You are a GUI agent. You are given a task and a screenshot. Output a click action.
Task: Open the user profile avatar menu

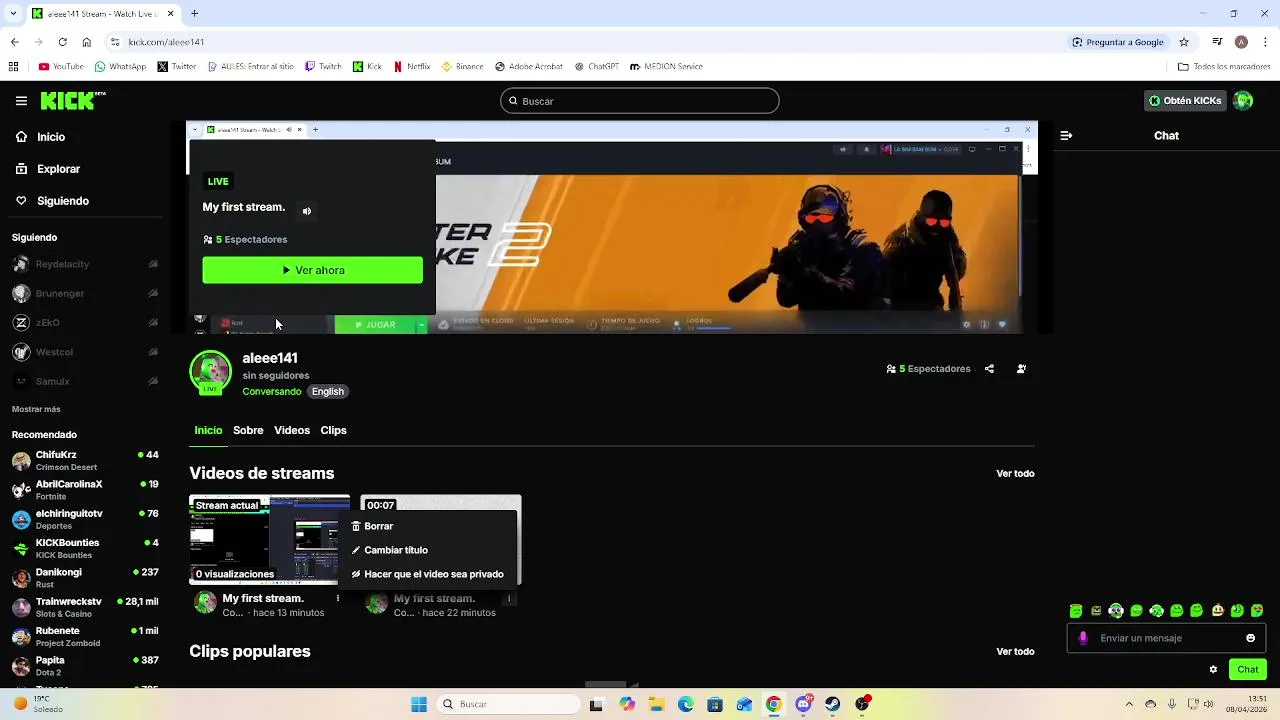click(x=1243, y=101)
